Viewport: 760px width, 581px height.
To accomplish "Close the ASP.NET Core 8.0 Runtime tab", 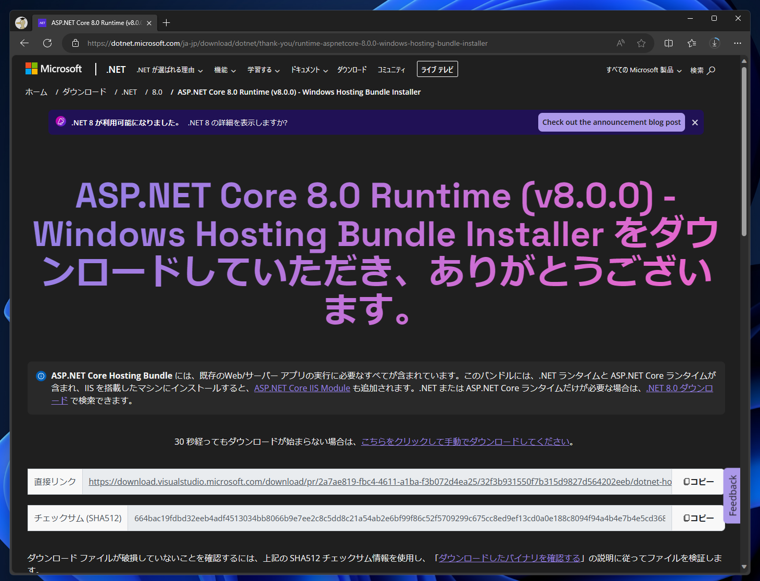I will 149,23.
